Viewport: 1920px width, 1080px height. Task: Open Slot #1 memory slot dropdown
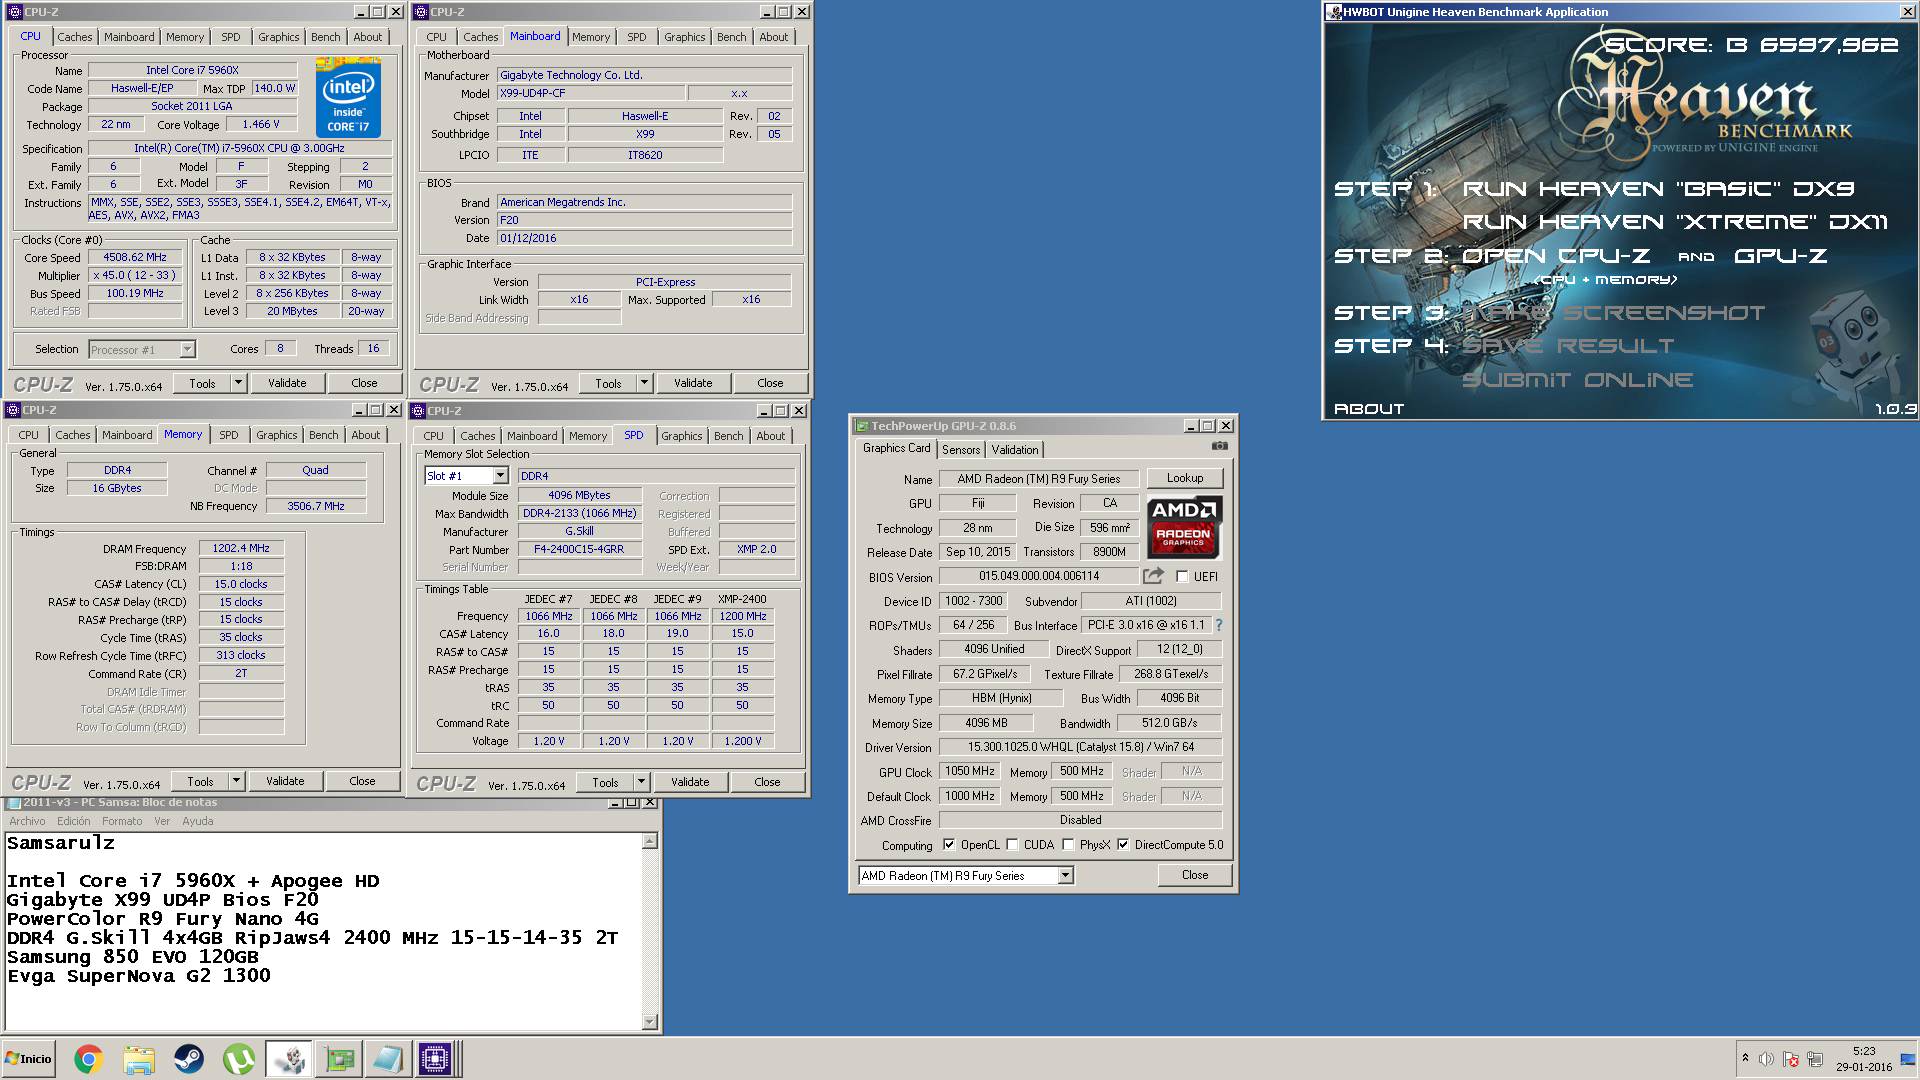(x=500, y=476)
